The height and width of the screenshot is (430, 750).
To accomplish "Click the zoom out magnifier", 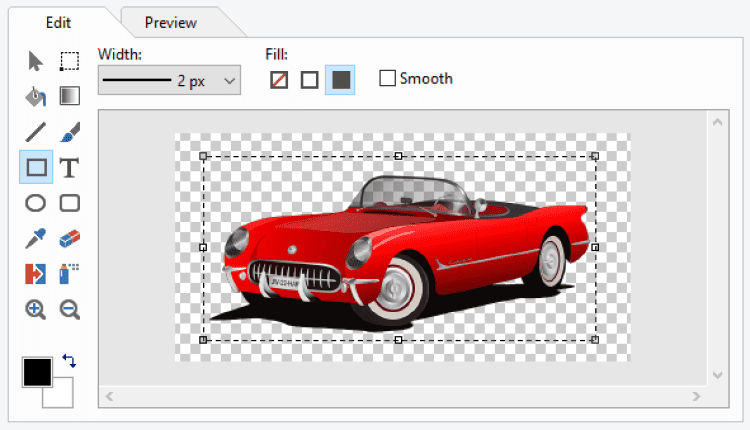I will click(x=69, y=309).
